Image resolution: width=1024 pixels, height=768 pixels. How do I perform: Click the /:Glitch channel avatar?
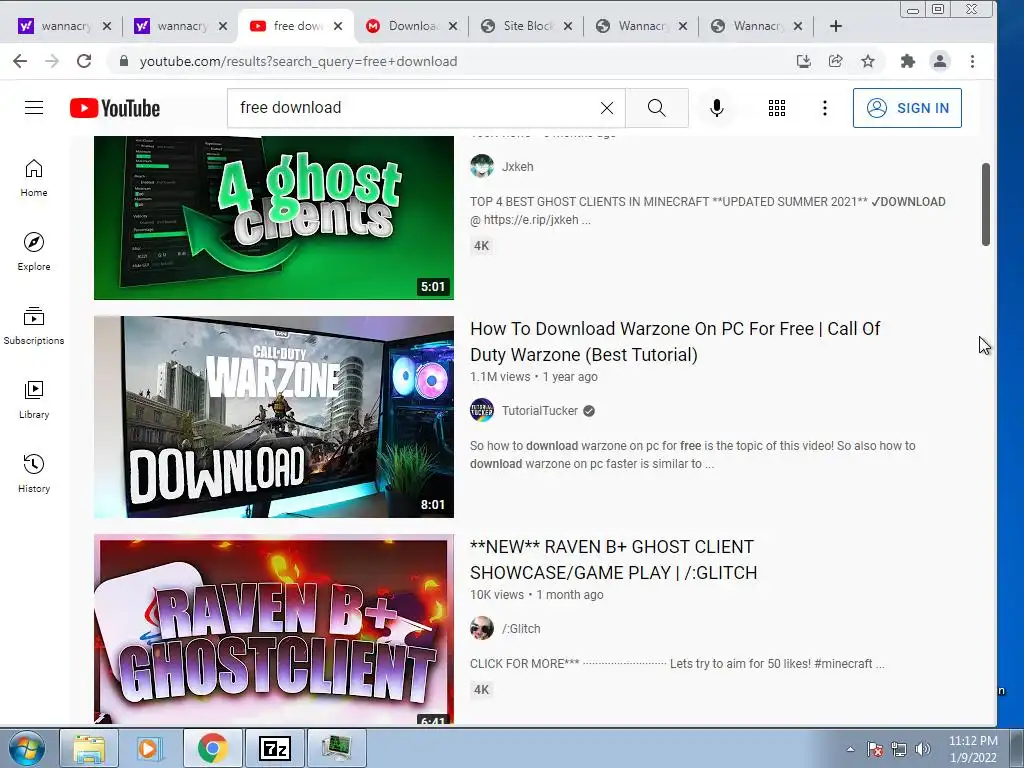[x=482, y=628]
